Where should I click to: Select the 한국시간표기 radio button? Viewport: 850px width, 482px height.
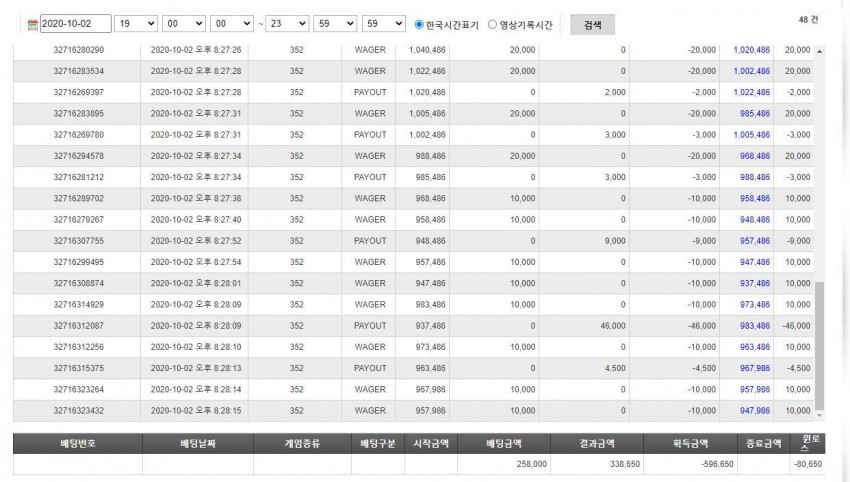tap(418, 24)
